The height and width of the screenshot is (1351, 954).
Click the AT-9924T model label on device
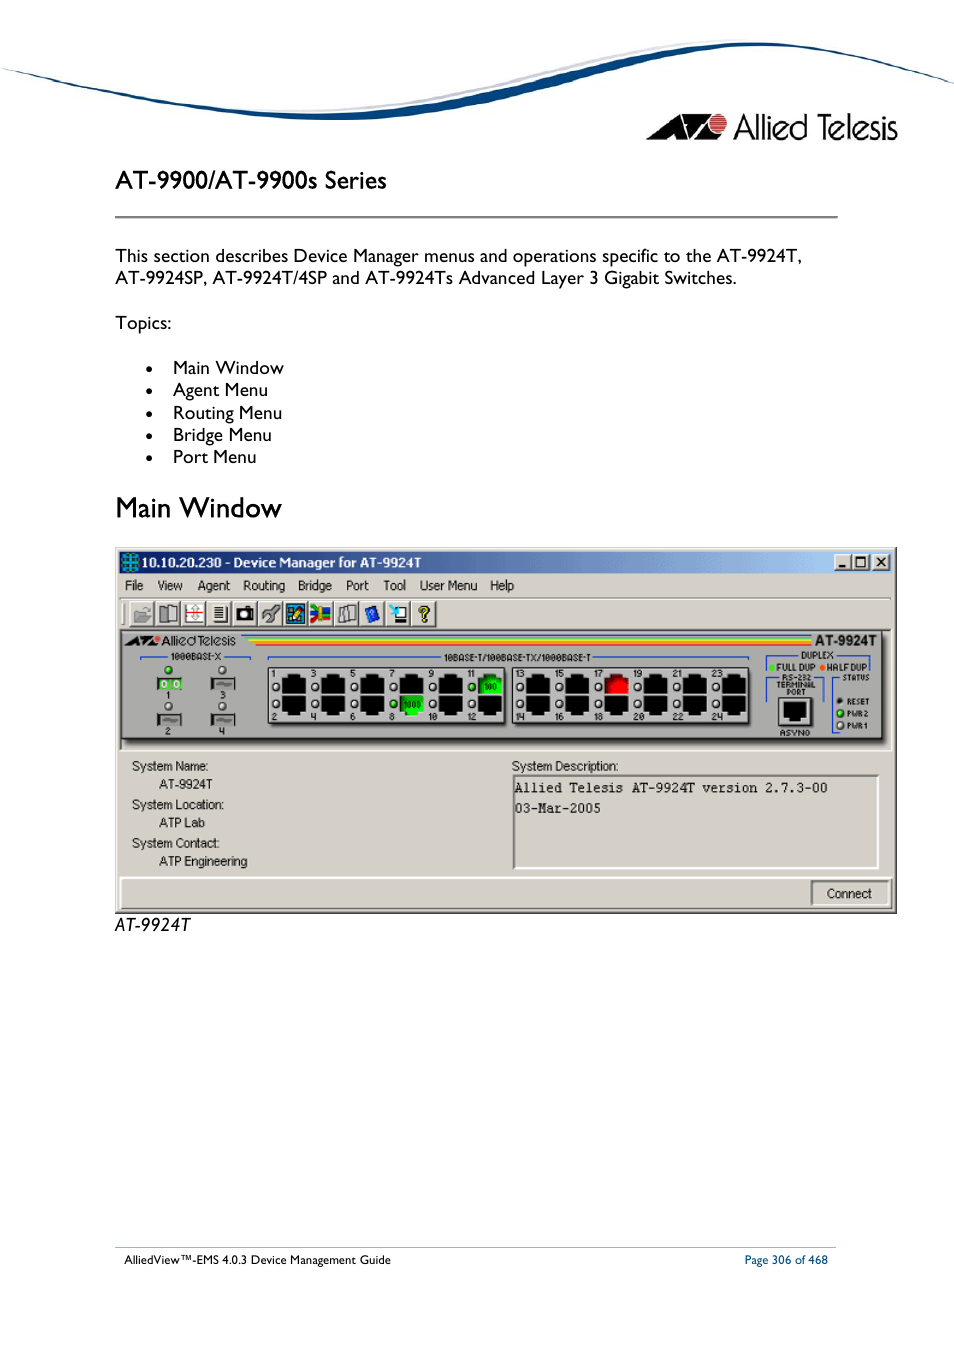tap(845, 641)
